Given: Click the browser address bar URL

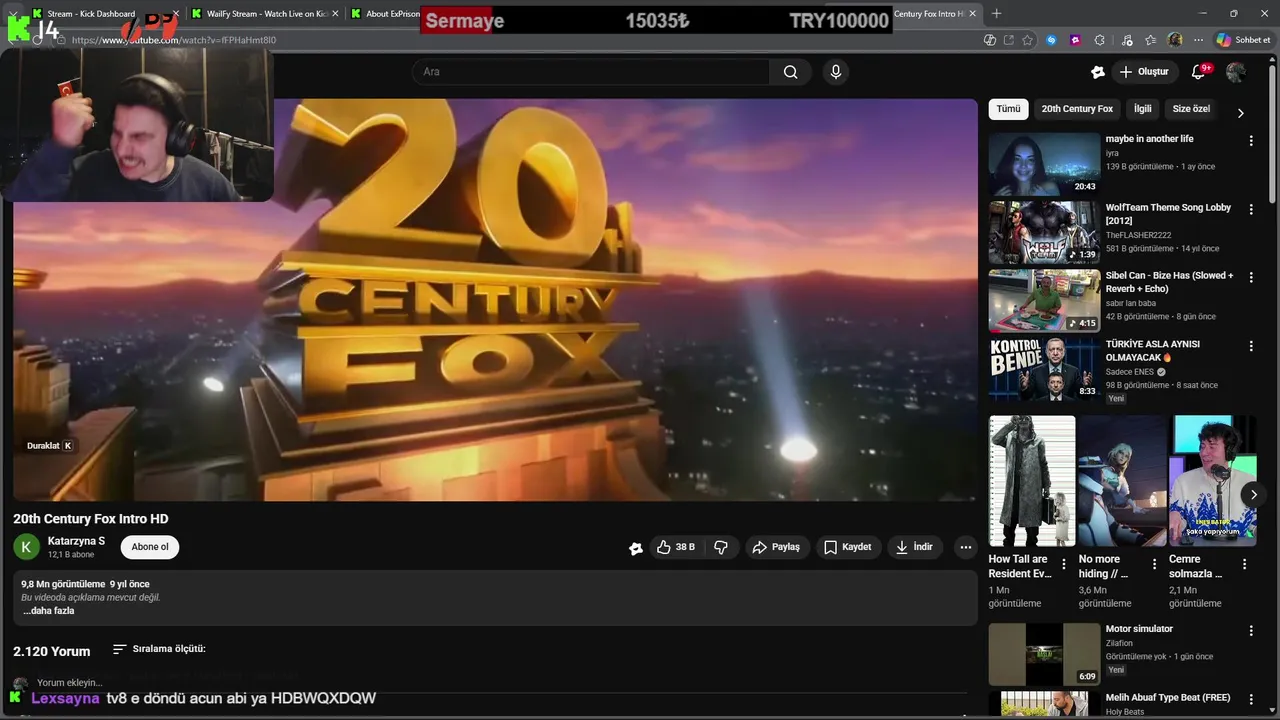Looking at the screenshot, I should click(174, 40).
